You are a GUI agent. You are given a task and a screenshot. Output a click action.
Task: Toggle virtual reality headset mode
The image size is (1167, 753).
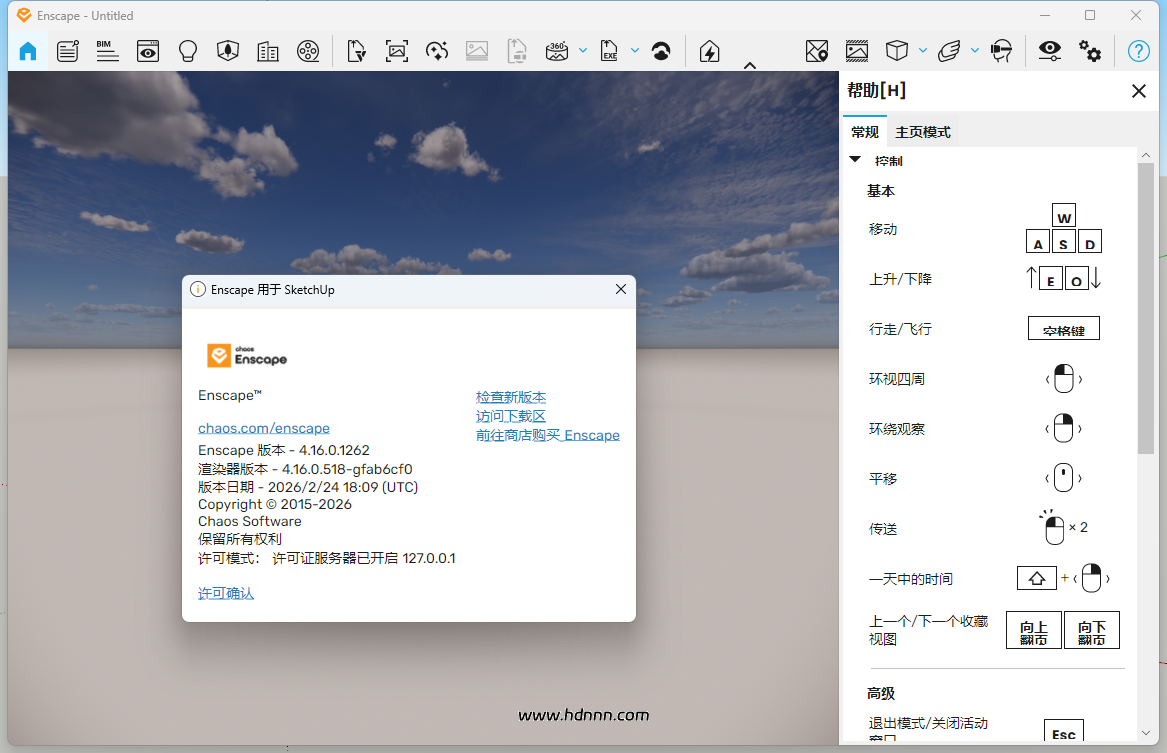(1001, 51)
